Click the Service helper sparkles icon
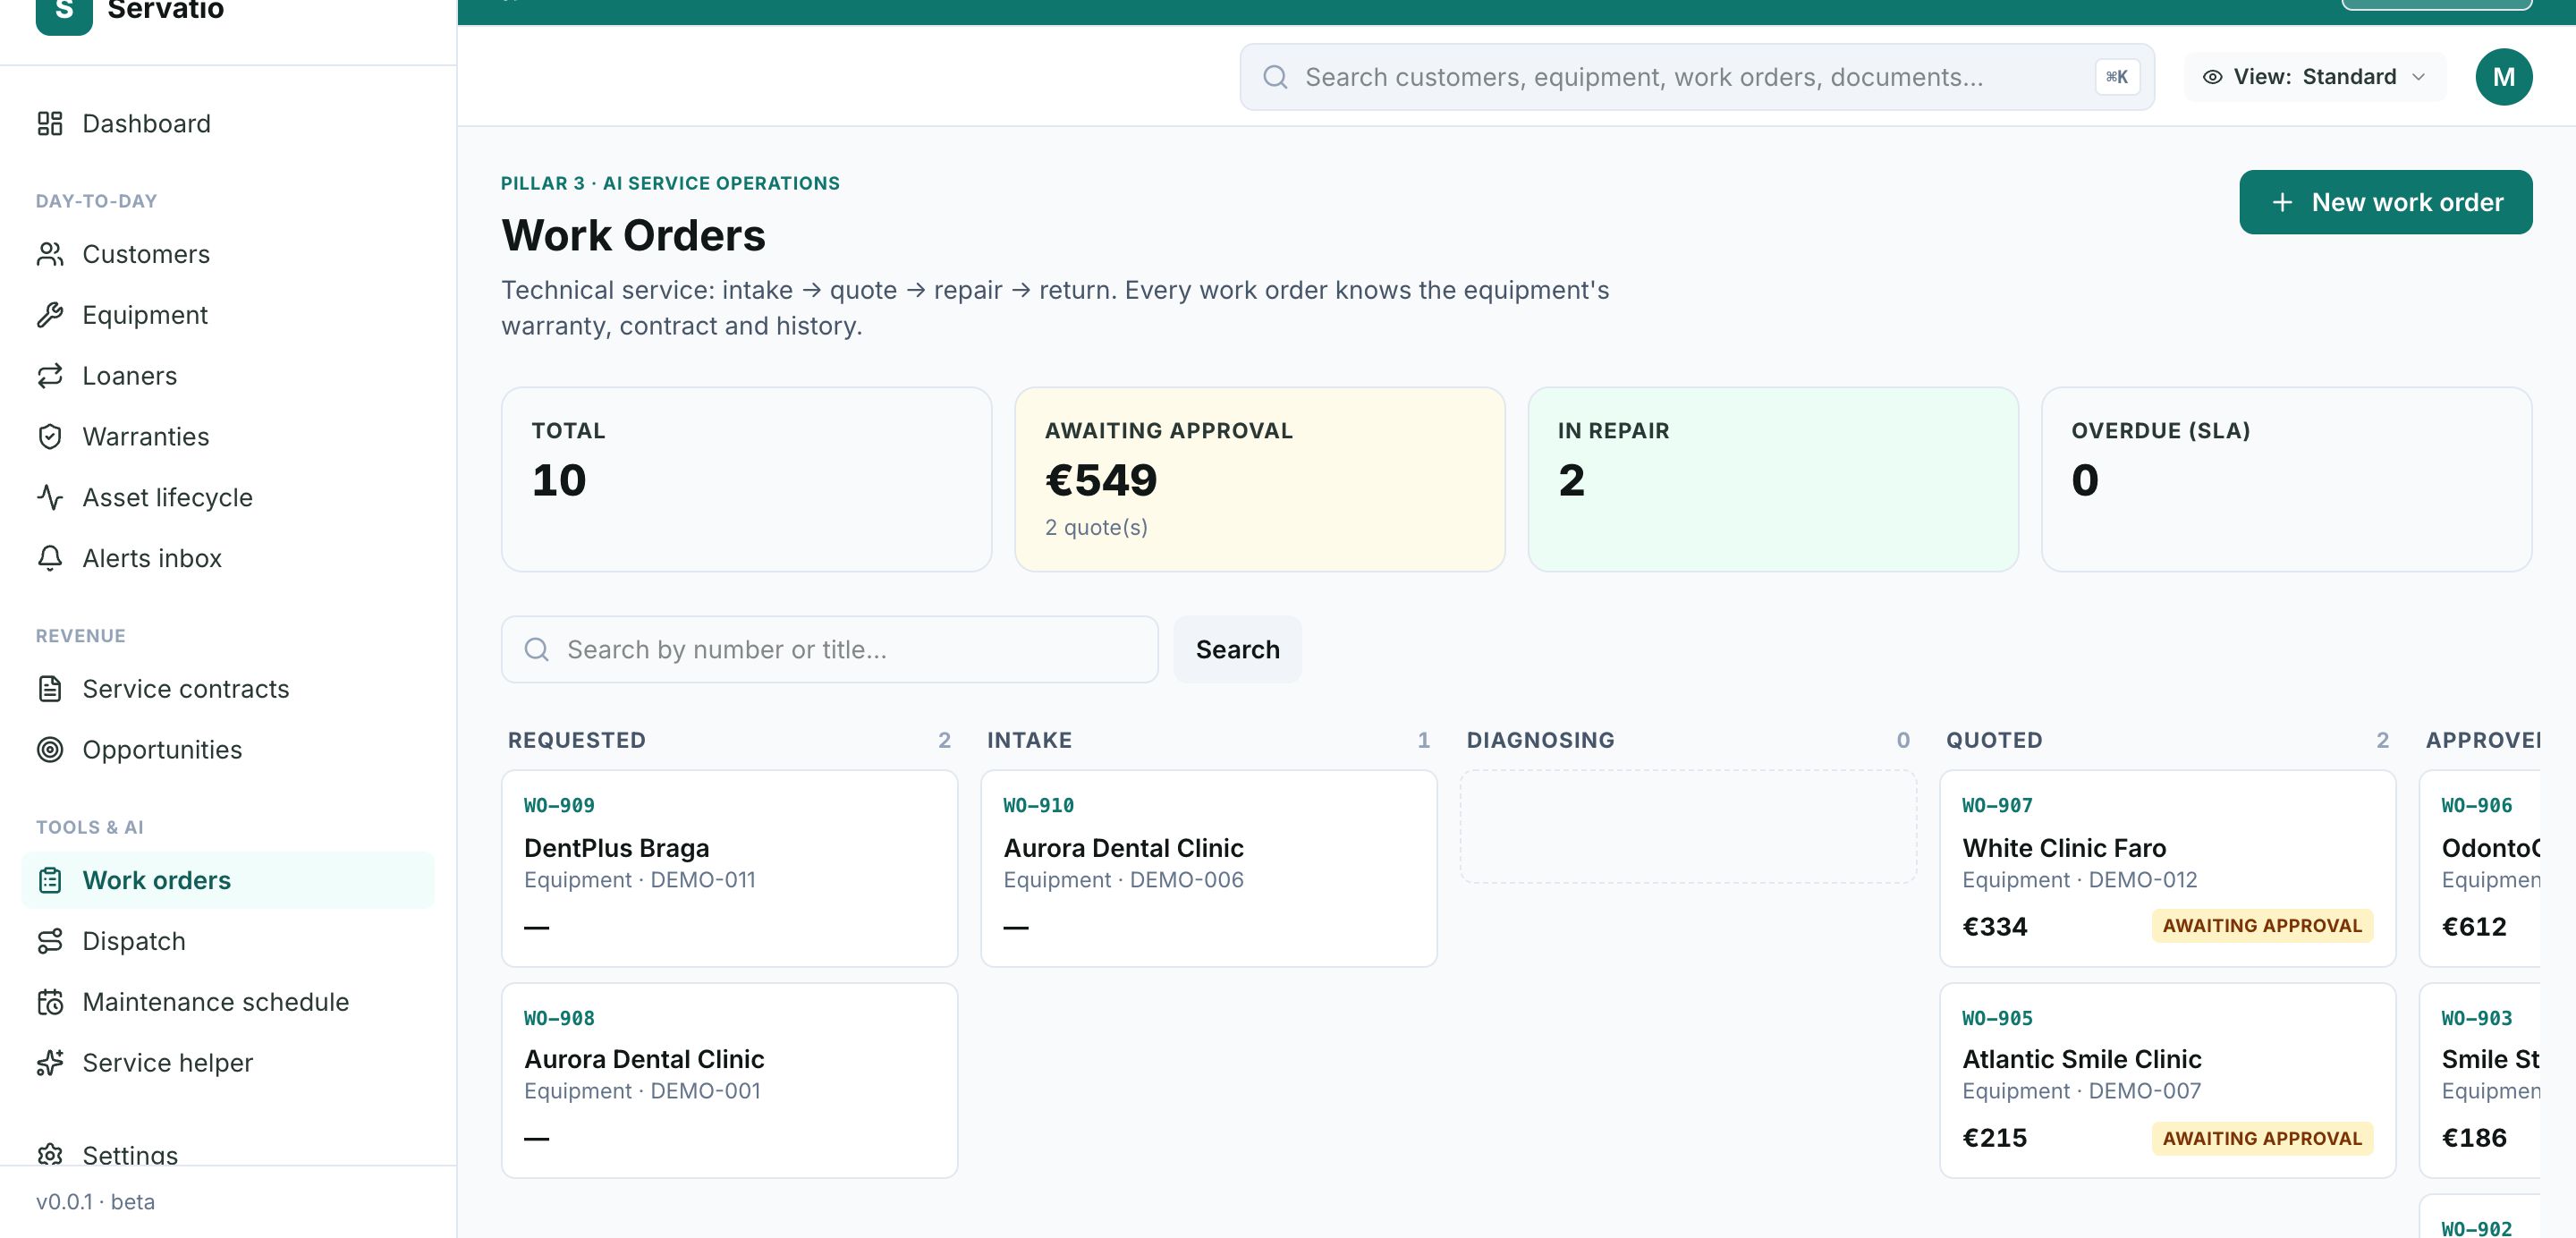This screenshot has height=1238, width=2576. click(x=50, y=1063)
